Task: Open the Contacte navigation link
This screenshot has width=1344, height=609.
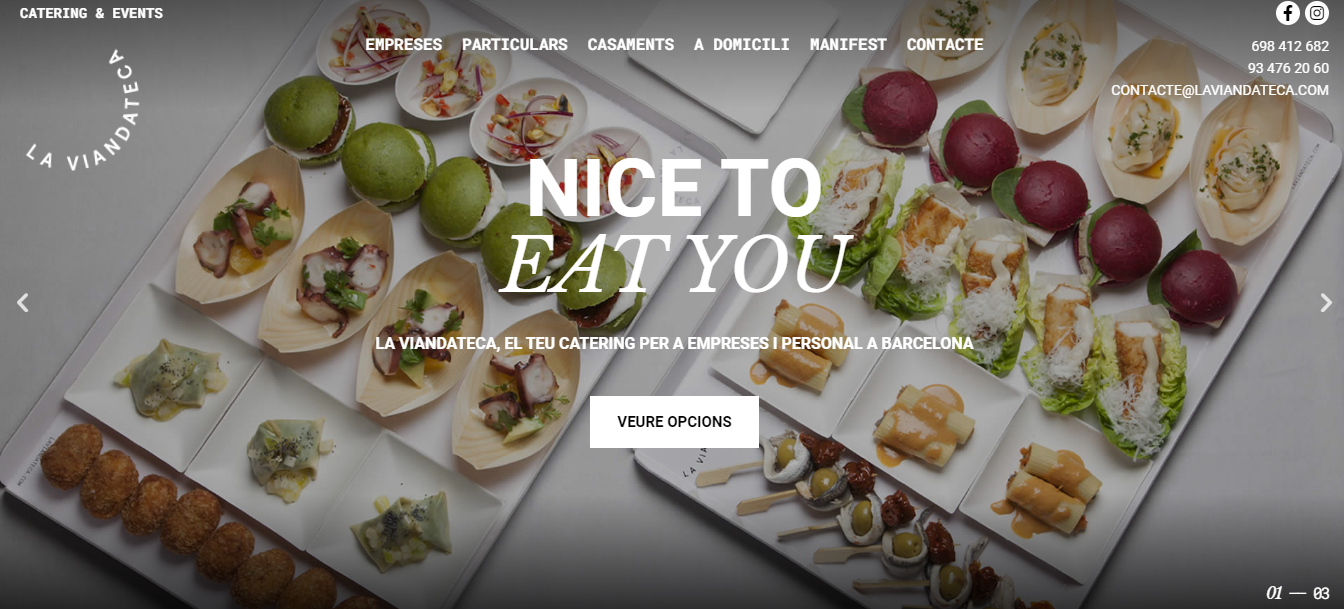Action: click(x=945, y=45)
